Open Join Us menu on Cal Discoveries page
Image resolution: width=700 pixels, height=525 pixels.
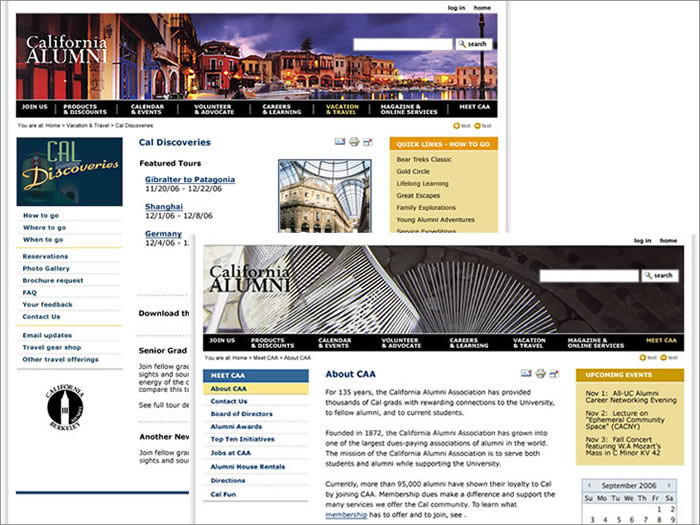coord(34,107)
